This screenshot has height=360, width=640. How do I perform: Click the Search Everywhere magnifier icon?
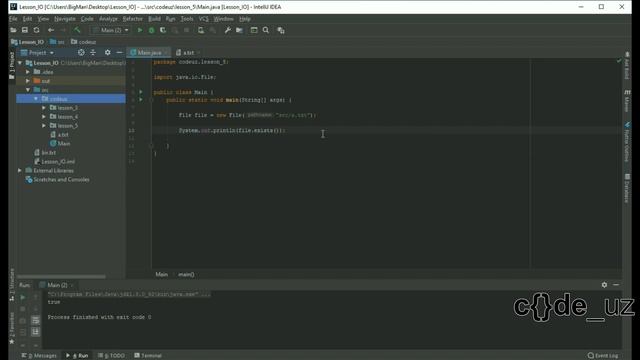[266, 30]
